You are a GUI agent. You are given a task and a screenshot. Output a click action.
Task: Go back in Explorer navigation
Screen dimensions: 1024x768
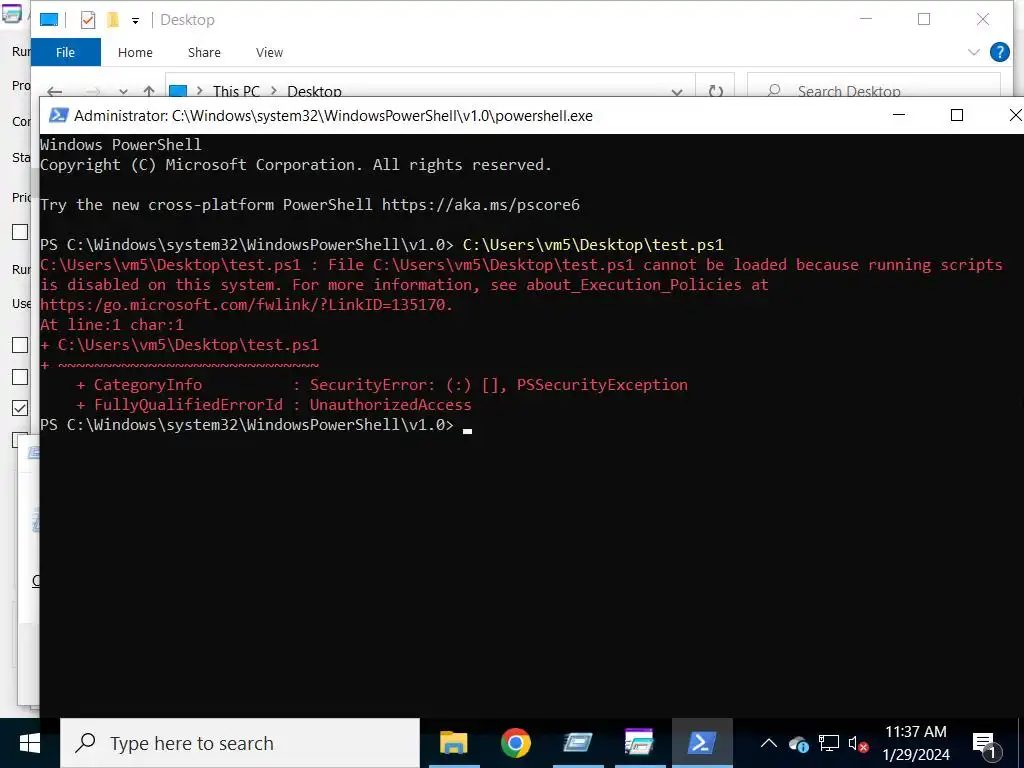coord(55,91)
